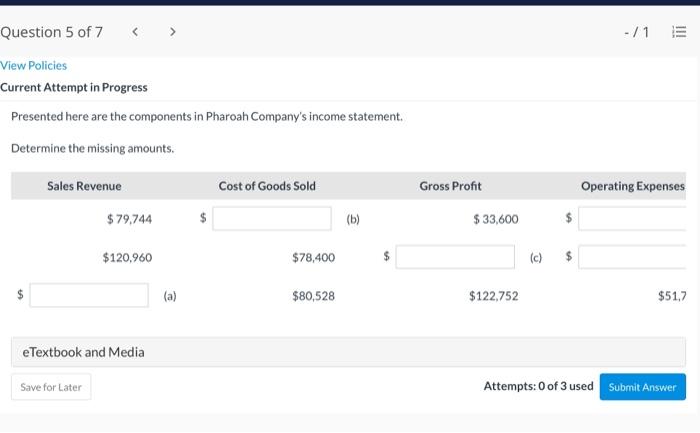Focus the second-row Operating Expenses input
The height and width of the screenshot is (433, 700).
[x=638, y=257]
